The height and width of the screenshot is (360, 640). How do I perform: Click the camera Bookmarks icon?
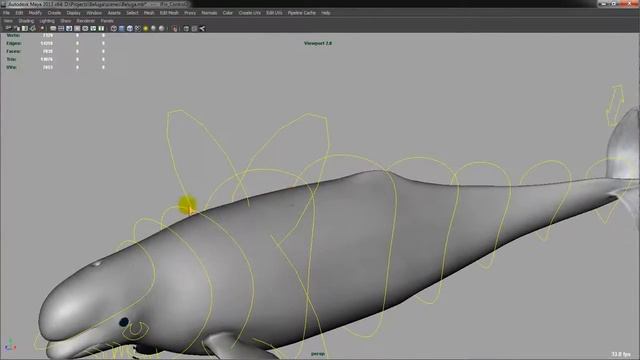(25, 29)
